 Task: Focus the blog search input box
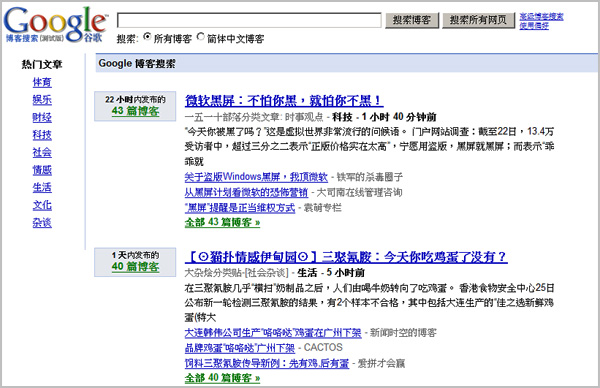[x=249, y=20]
